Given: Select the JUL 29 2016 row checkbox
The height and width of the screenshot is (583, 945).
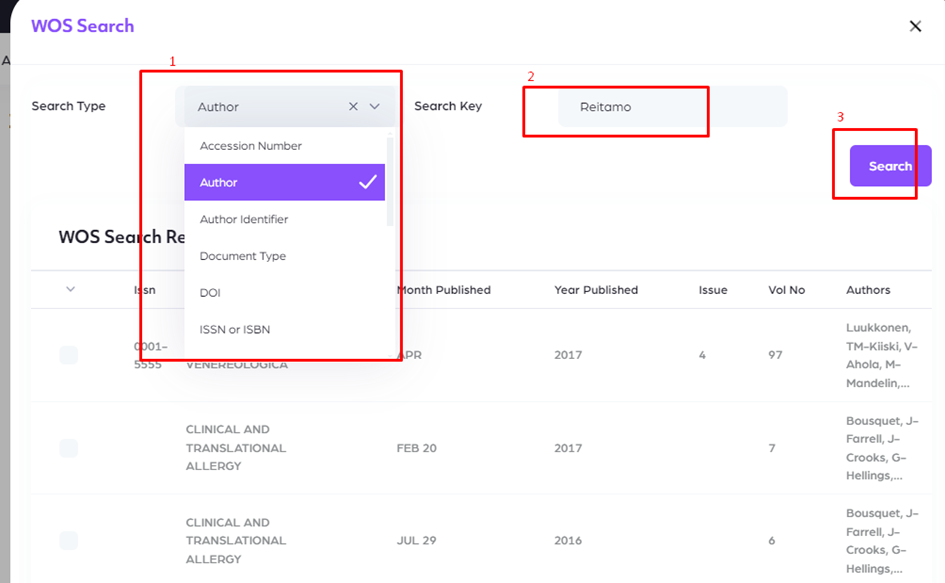Looking at the screenshot, I should click(69, 541).
